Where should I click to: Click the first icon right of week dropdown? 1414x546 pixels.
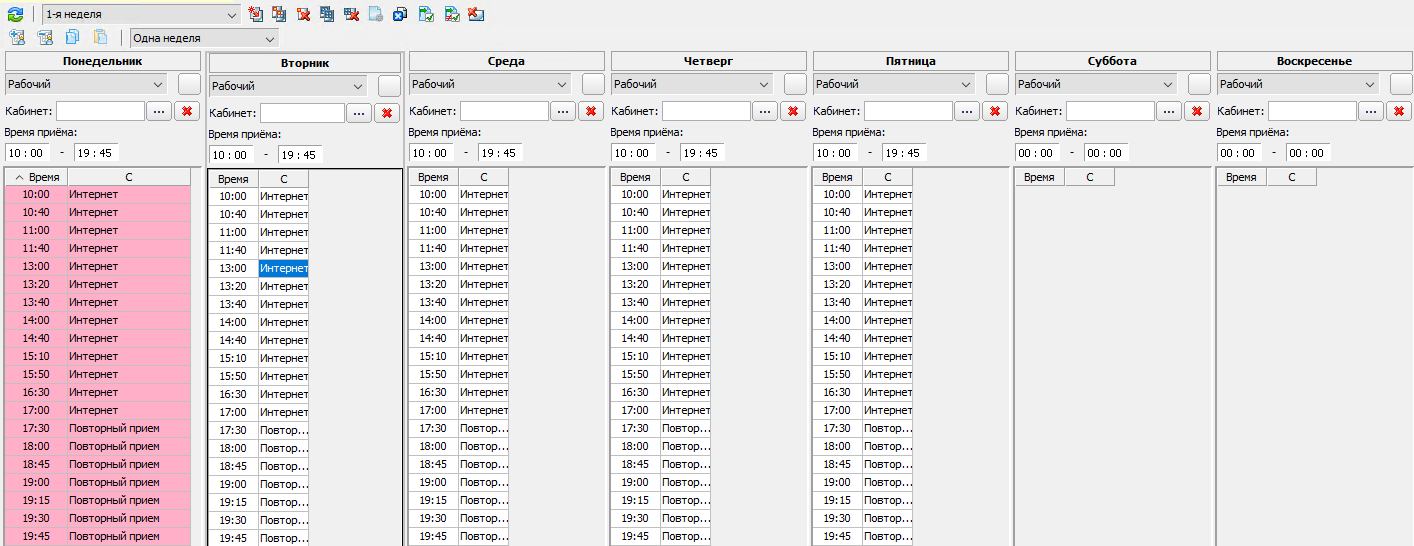(256, 14)
